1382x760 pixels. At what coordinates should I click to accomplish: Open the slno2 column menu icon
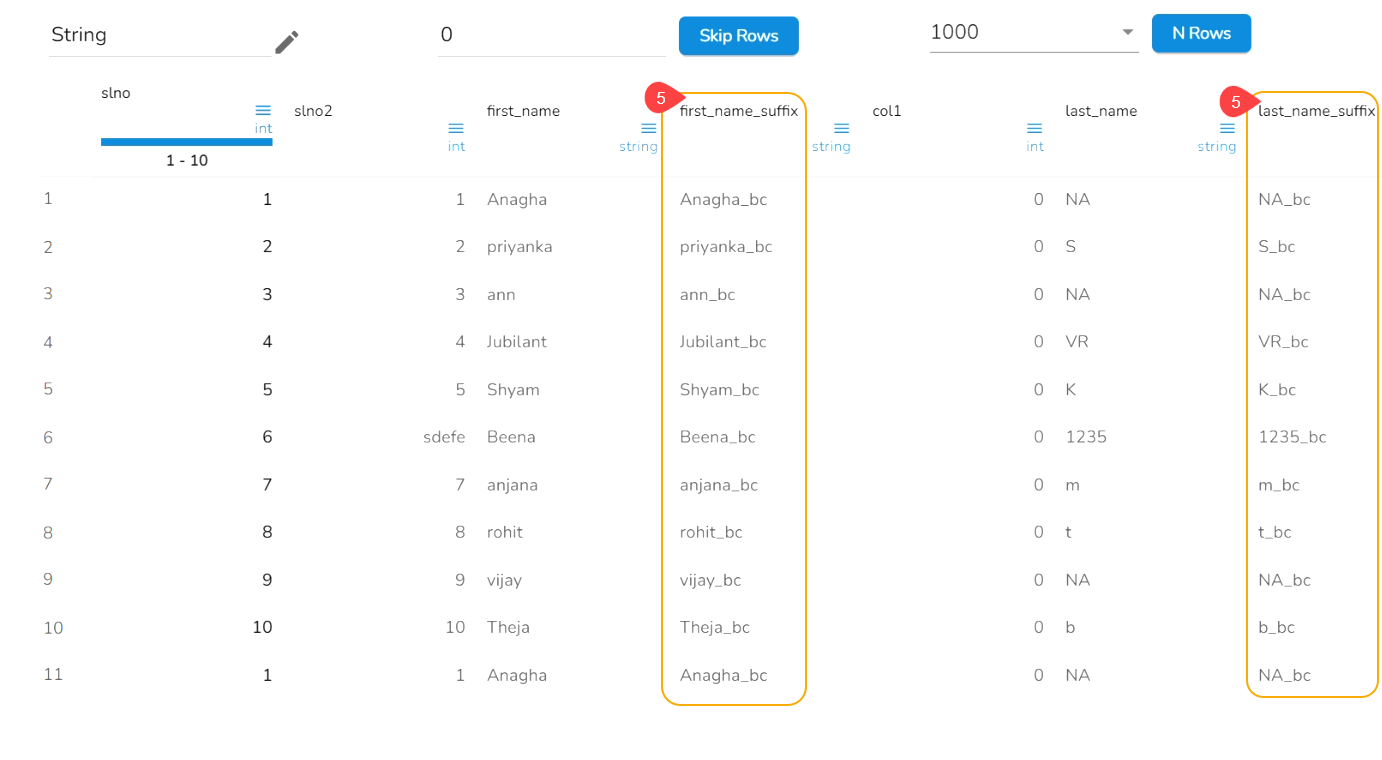pos(456,128)
